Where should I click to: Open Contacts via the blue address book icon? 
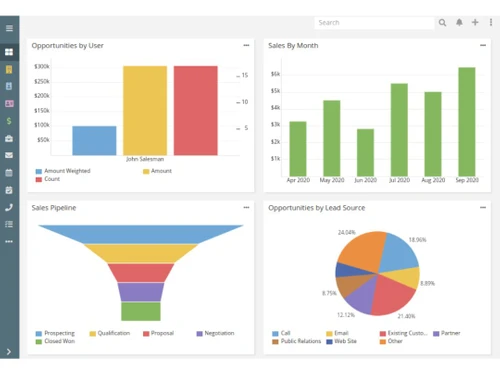click(9, 86)
